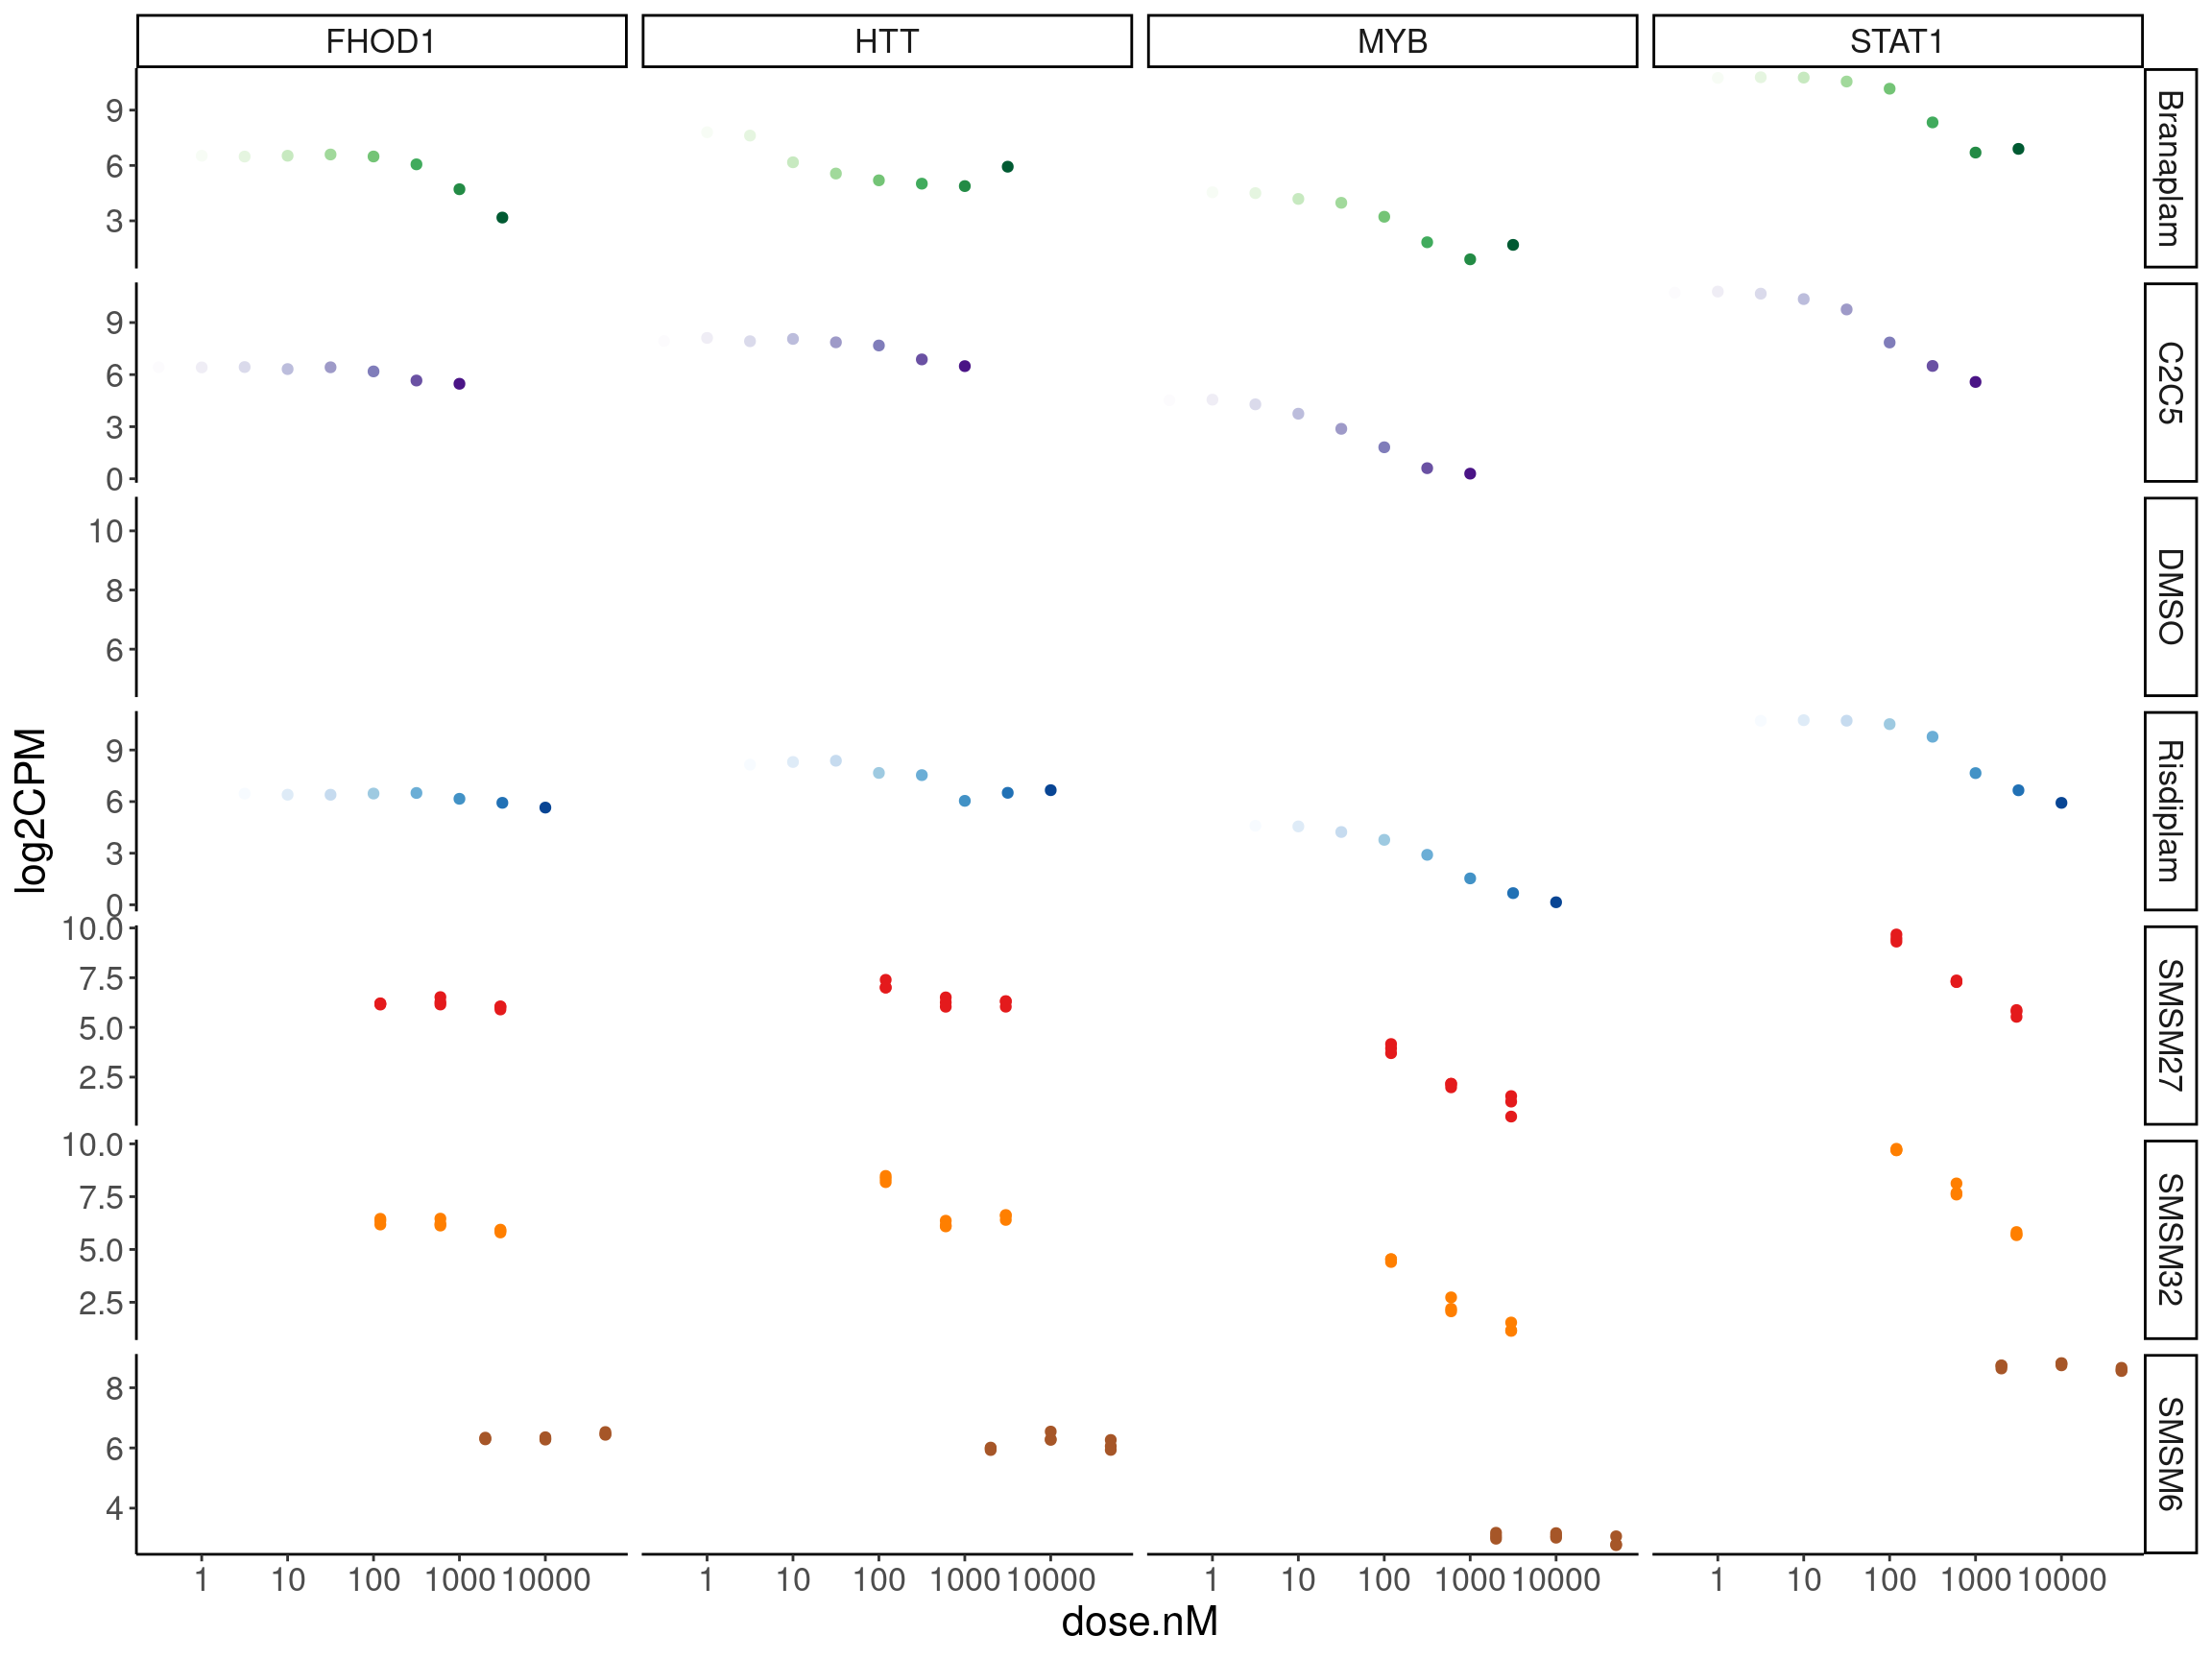Screen dimensions: 2212x1659
Task: Click the dose.nM x-axis title
Action: 1139,1622
